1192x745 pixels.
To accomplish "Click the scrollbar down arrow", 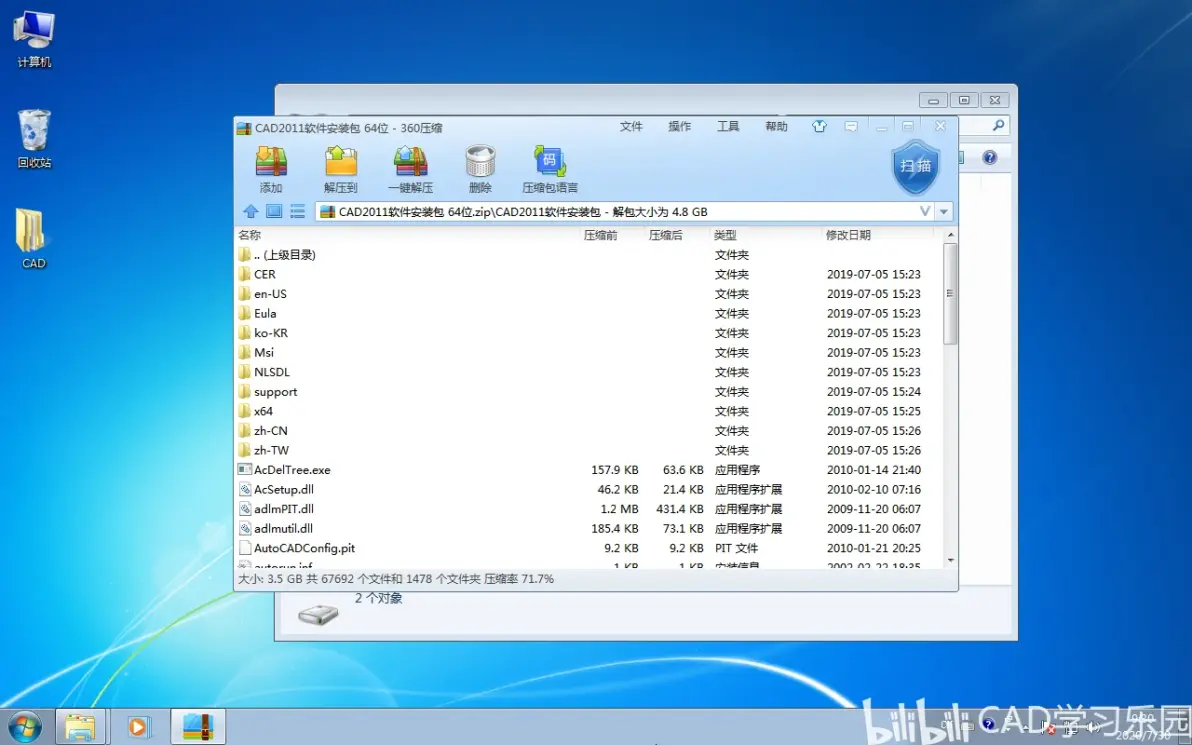I will coord(950,560).
